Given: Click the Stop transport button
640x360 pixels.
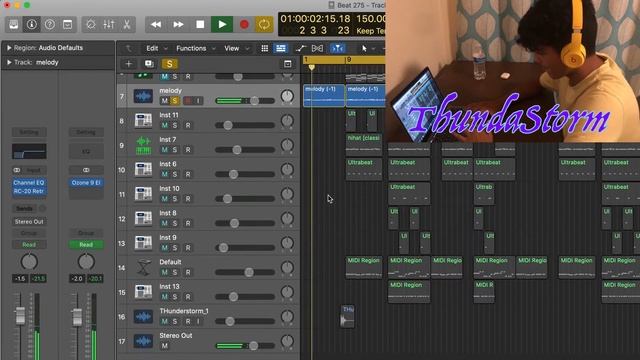Looking at the screenshot, I should pos(200,25).
